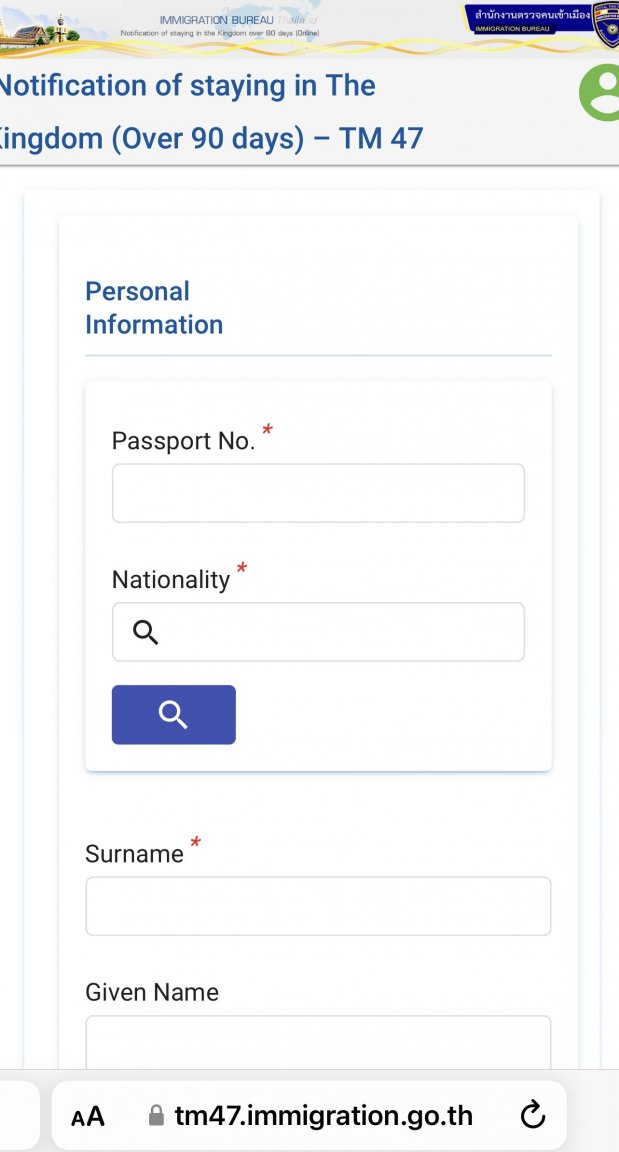This screenshot has height=1152, width=619.
Task: Open the Nationality search dropdown
Action: pos(340,632)
